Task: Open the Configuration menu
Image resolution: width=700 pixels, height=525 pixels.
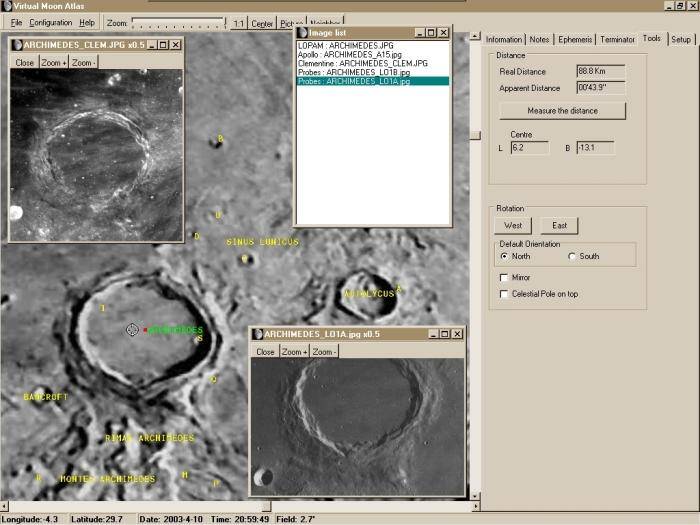Action: click(50, 22)
